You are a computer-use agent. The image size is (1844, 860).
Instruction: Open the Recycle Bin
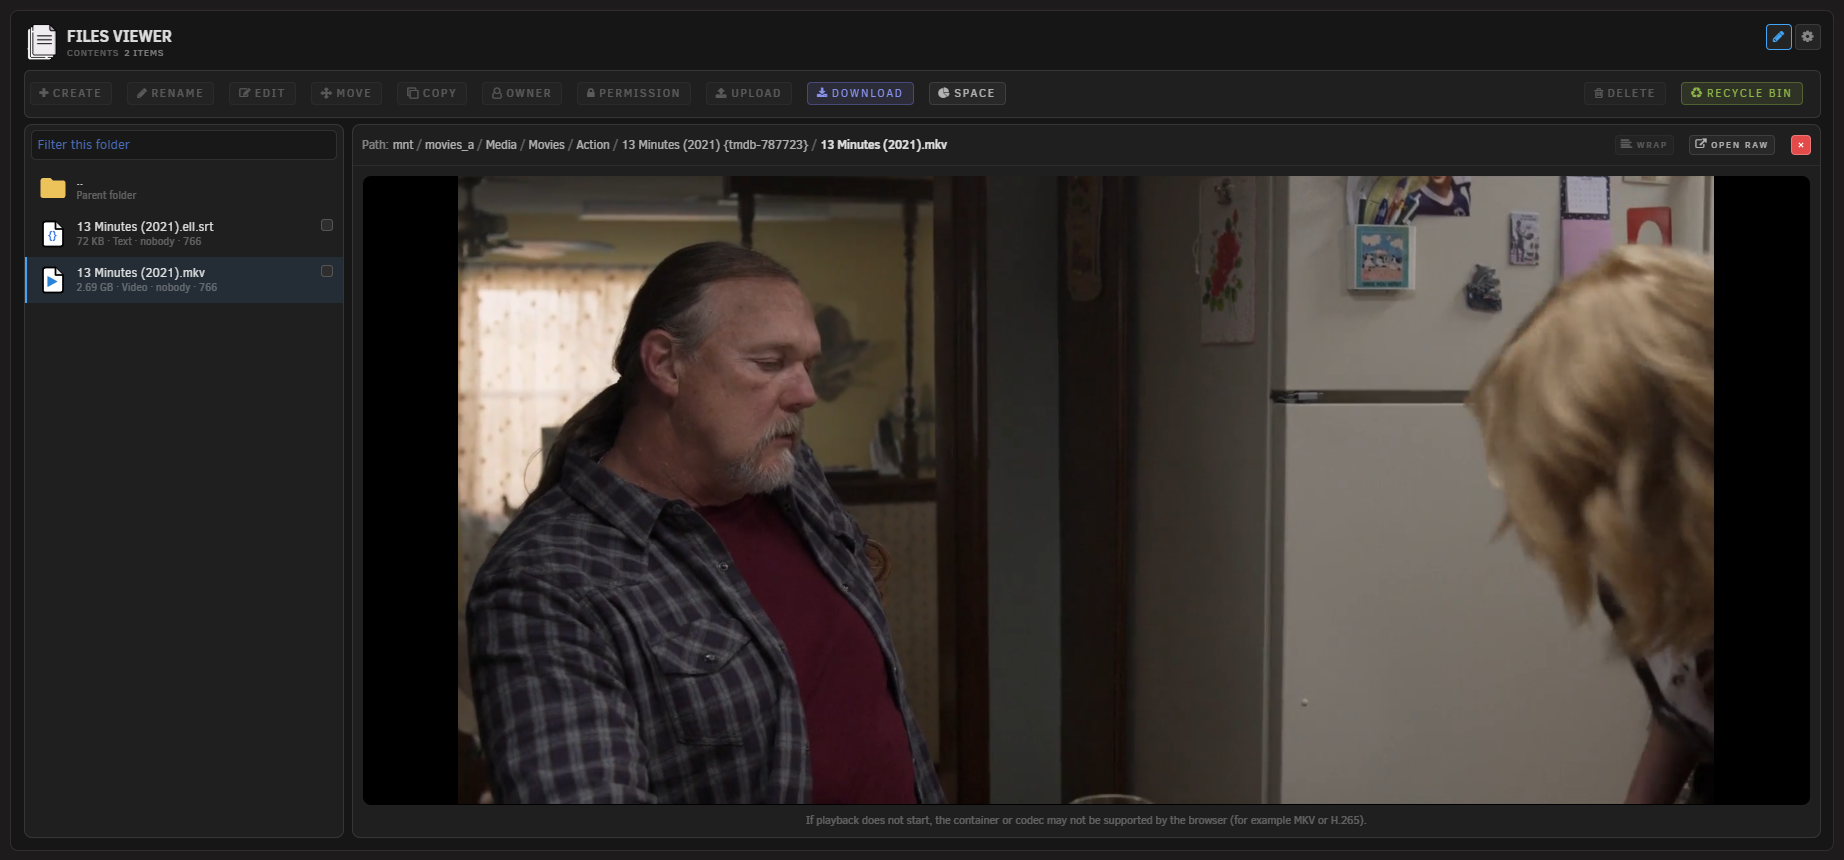tap(1742, 93)
